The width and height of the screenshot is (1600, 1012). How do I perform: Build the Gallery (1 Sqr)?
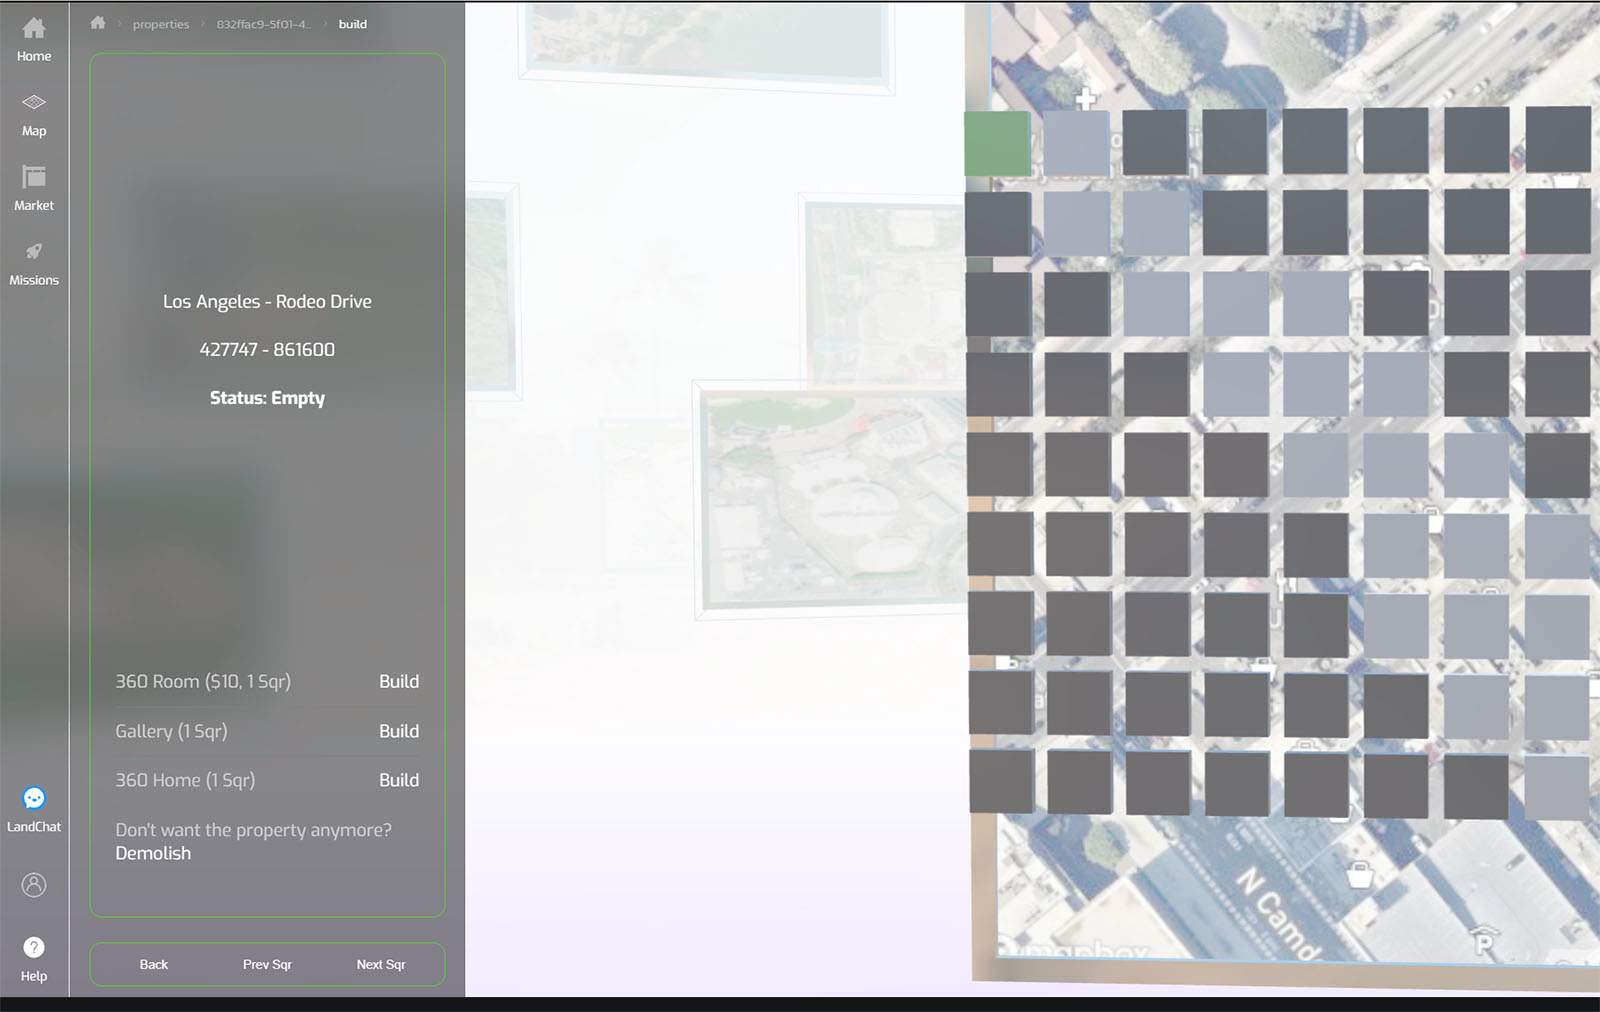pos(399,731)
